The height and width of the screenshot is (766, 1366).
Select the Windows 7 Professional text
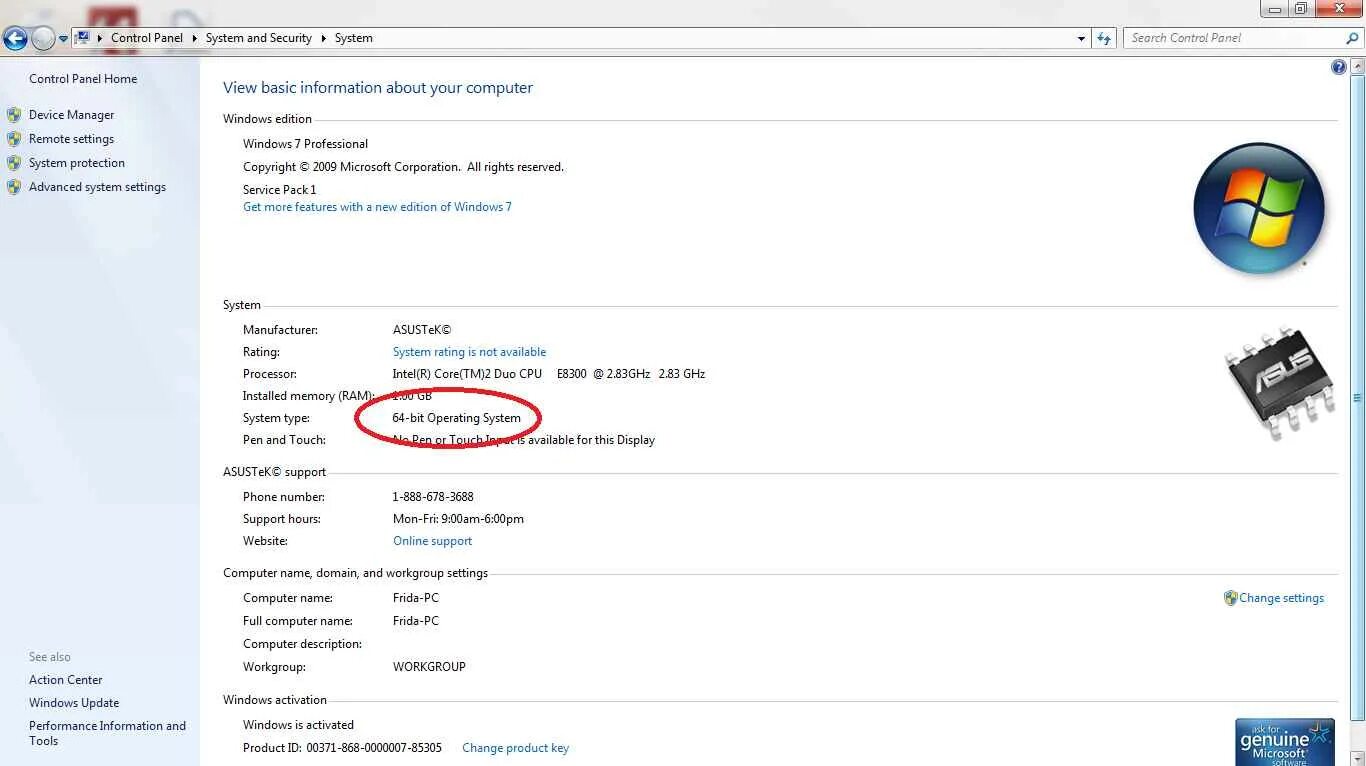305,144
